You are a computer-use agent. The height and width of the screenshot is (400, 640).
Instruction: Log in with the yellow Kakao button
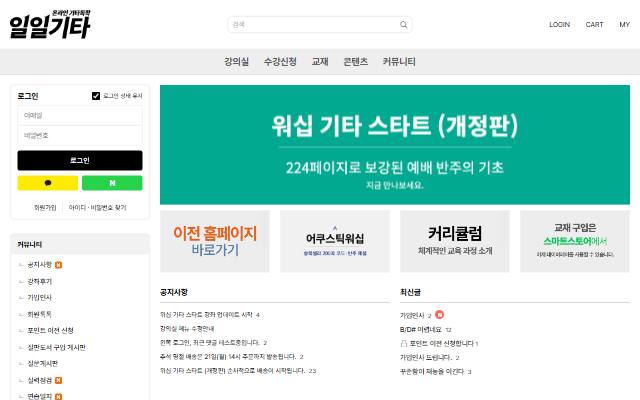(x=48, y=183)
